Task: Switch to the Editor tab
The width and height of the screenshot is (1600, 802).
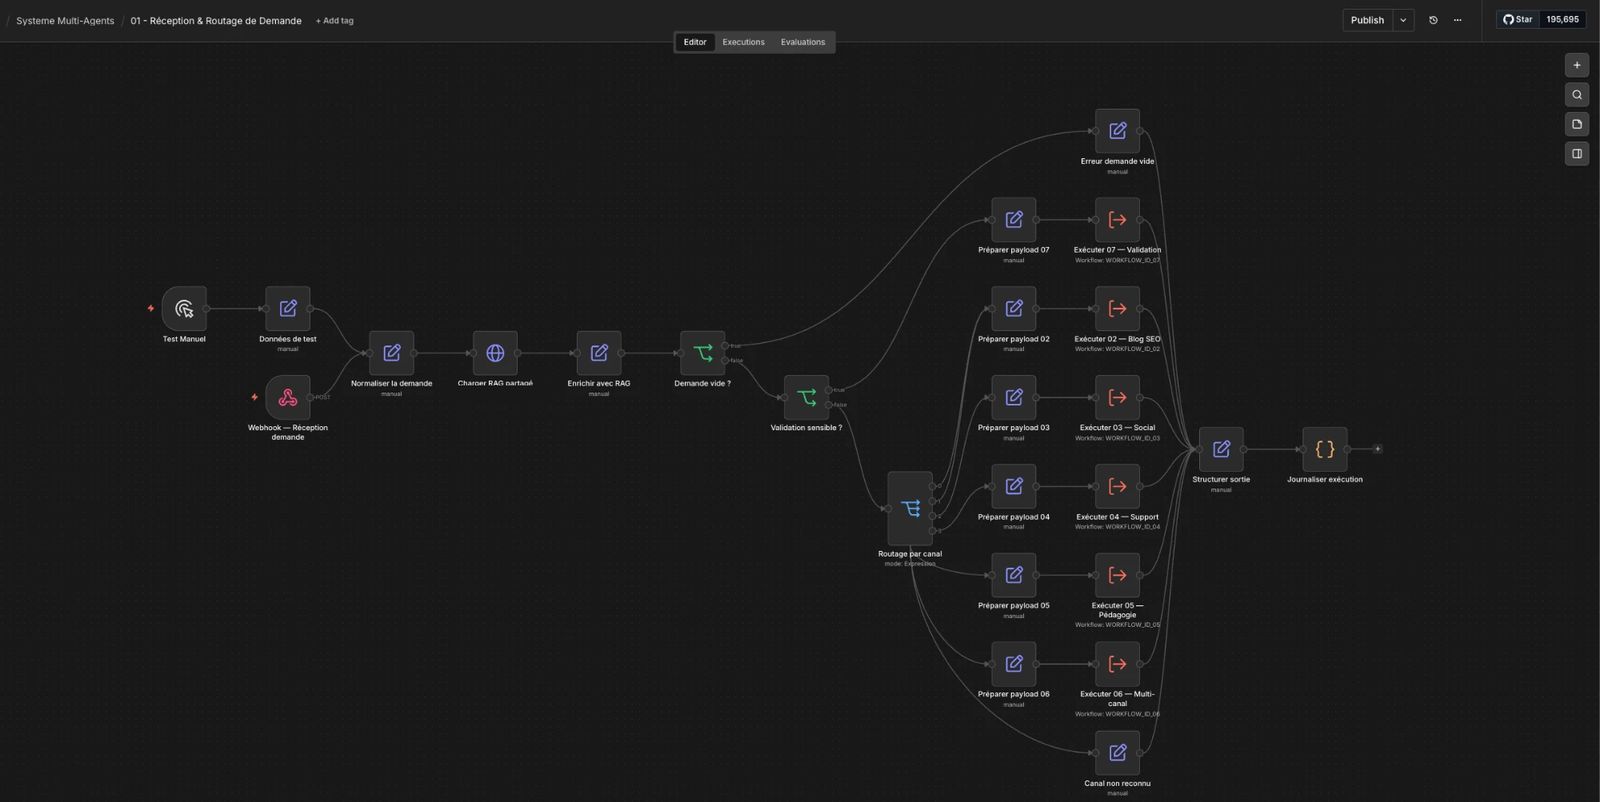Action: coord(695,42)
